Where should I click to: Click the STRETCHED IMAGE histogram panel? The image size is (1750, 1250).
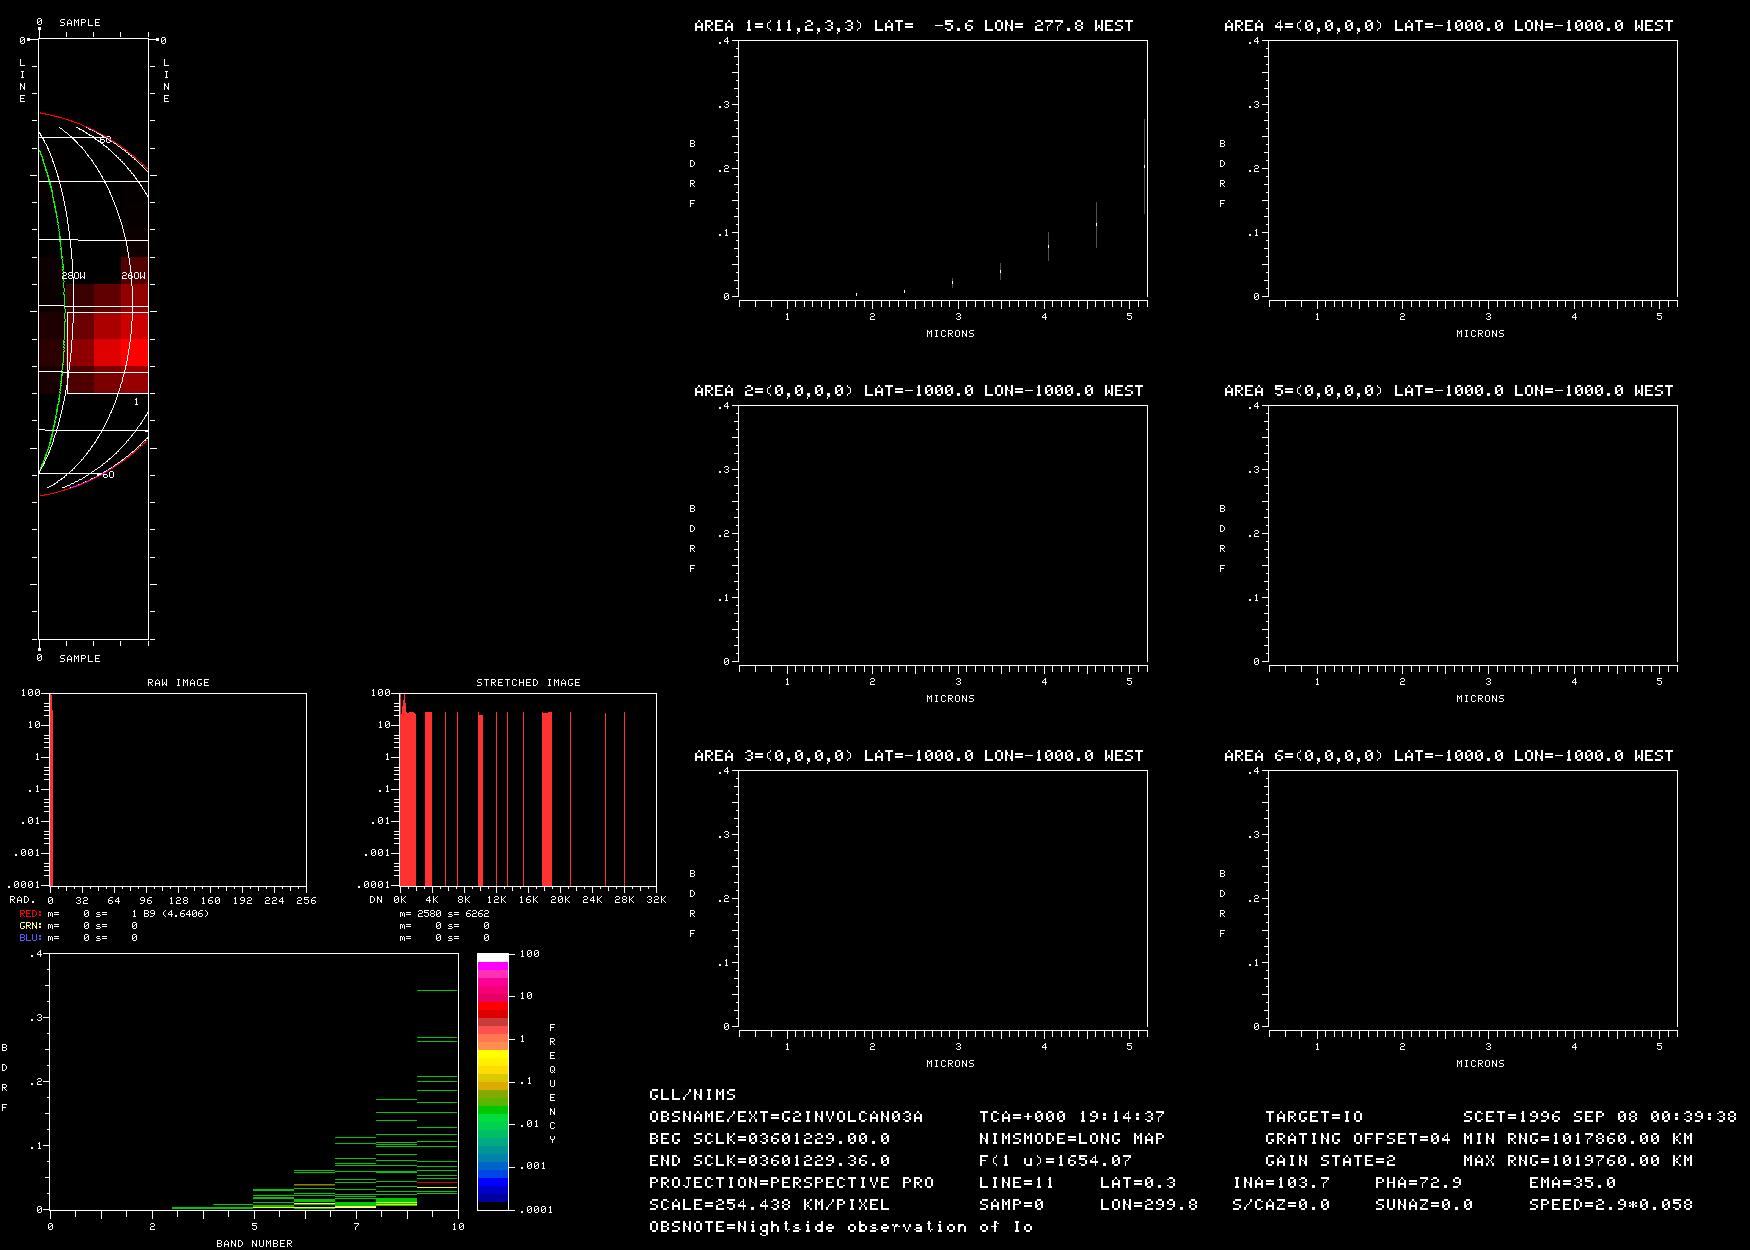click(x=528, y=789)
